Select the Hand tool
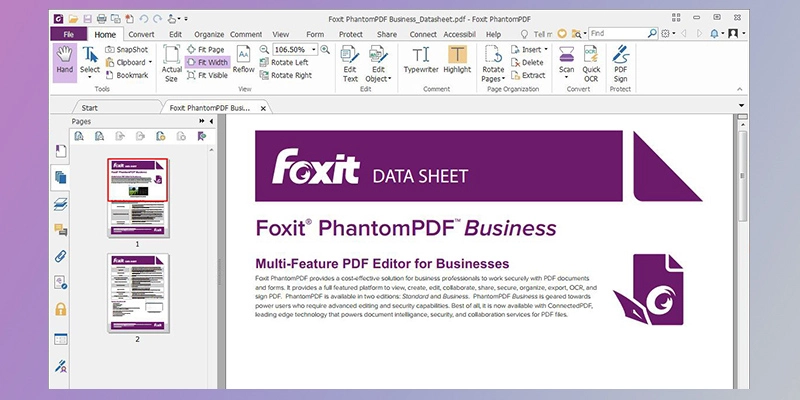Screen dimensions: 800x400 point(65,63)
